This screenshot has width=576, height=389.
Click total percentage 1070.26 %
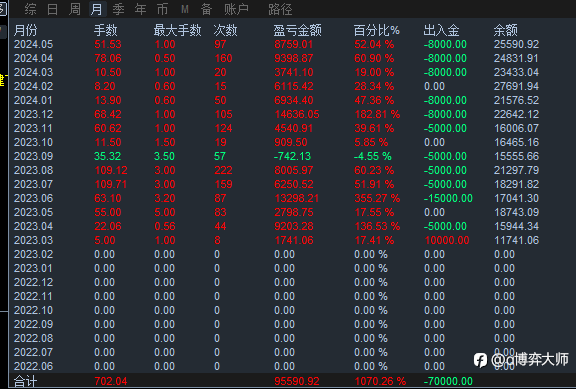point(380,381)
